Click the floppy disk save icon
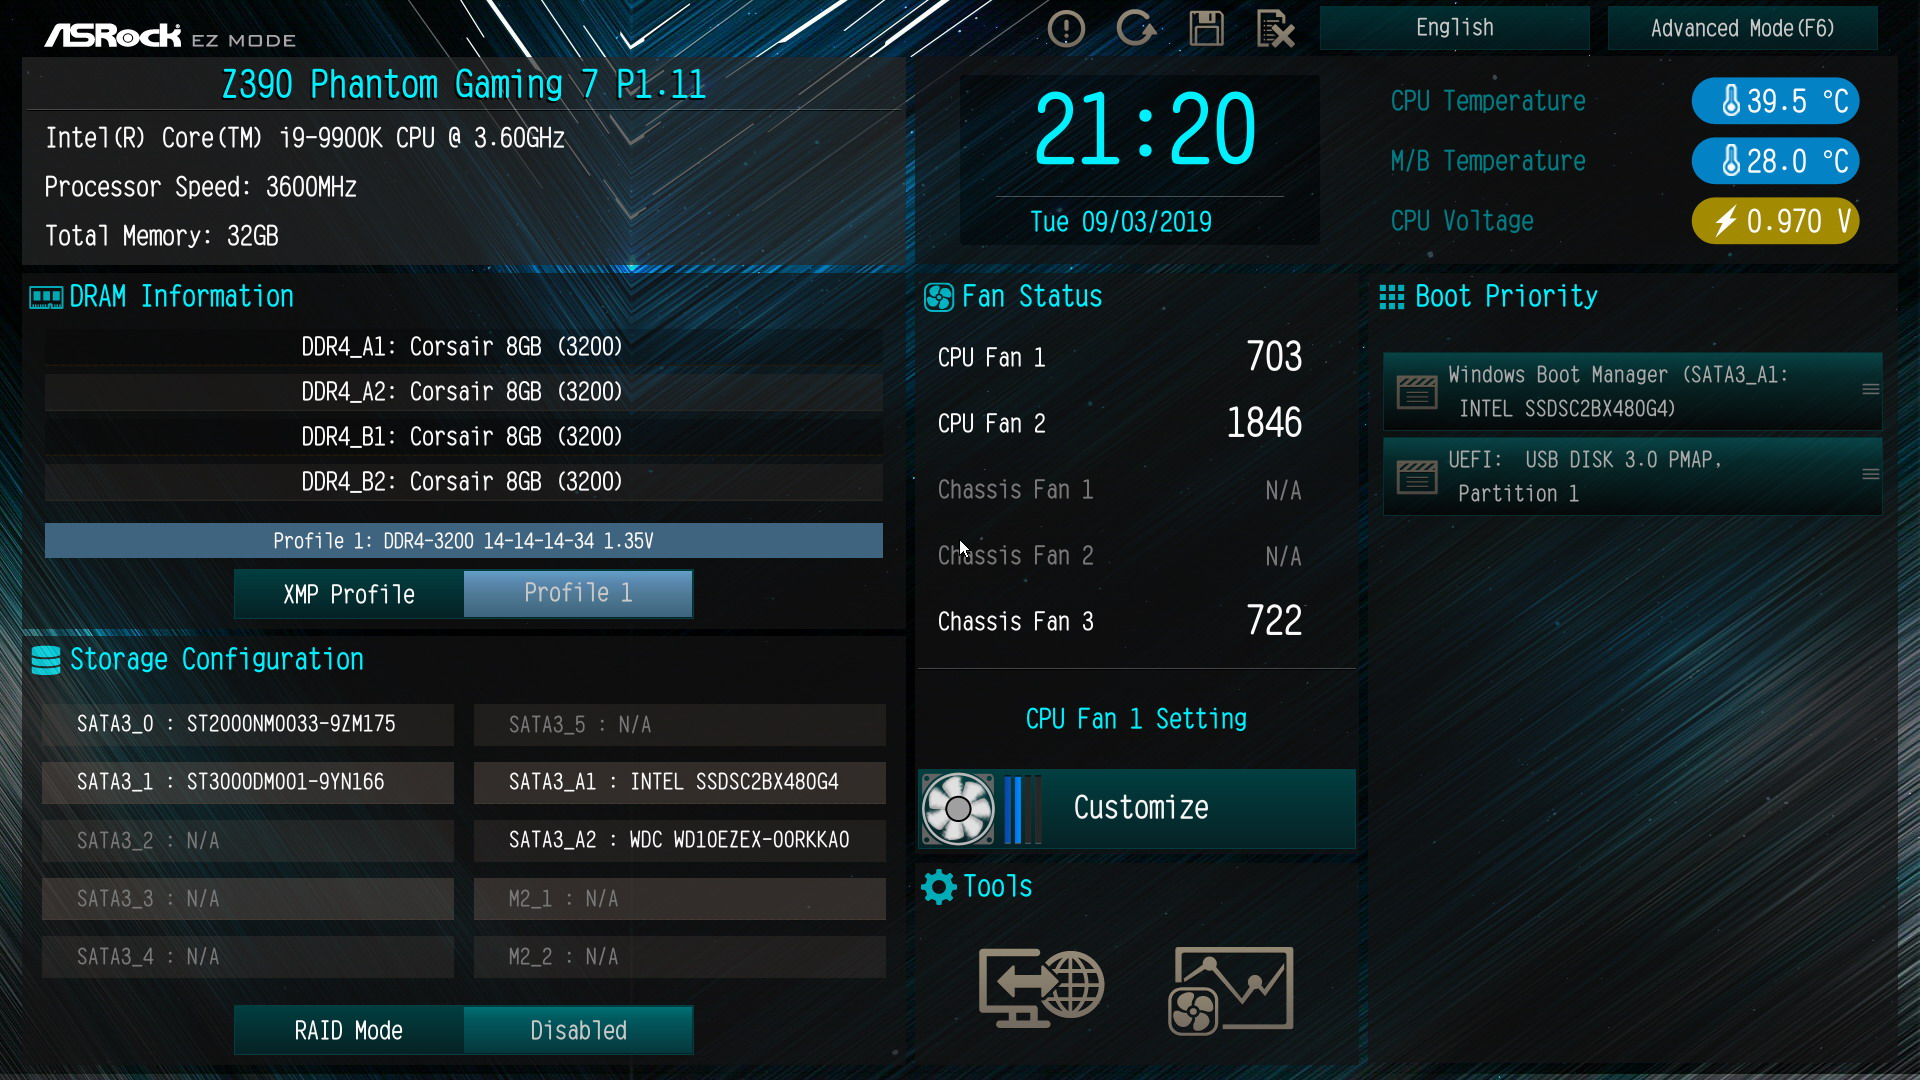The width and height of the screenshot is (1920, 1080). (x=1206, y=28)
